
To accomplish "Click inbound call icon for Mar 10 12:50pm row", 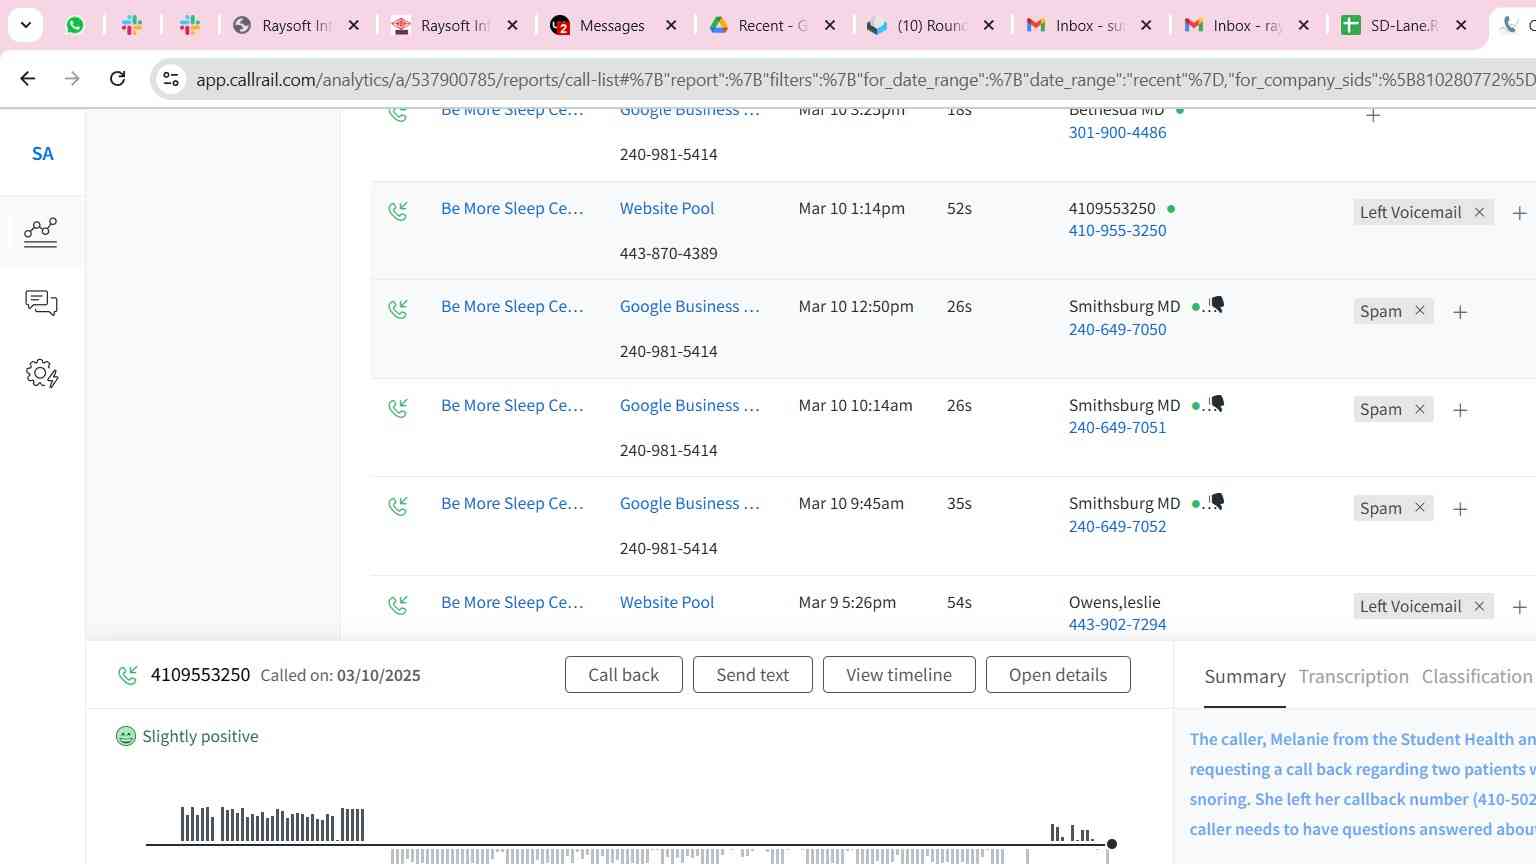I will coord(398,309).
